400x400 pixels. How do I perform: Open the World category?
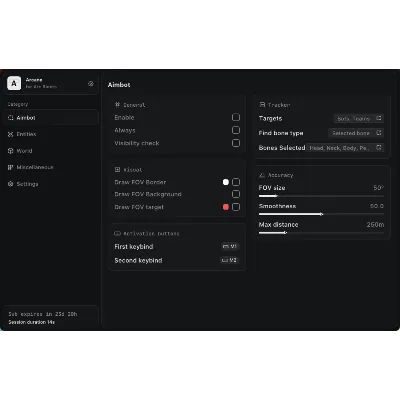51,151
